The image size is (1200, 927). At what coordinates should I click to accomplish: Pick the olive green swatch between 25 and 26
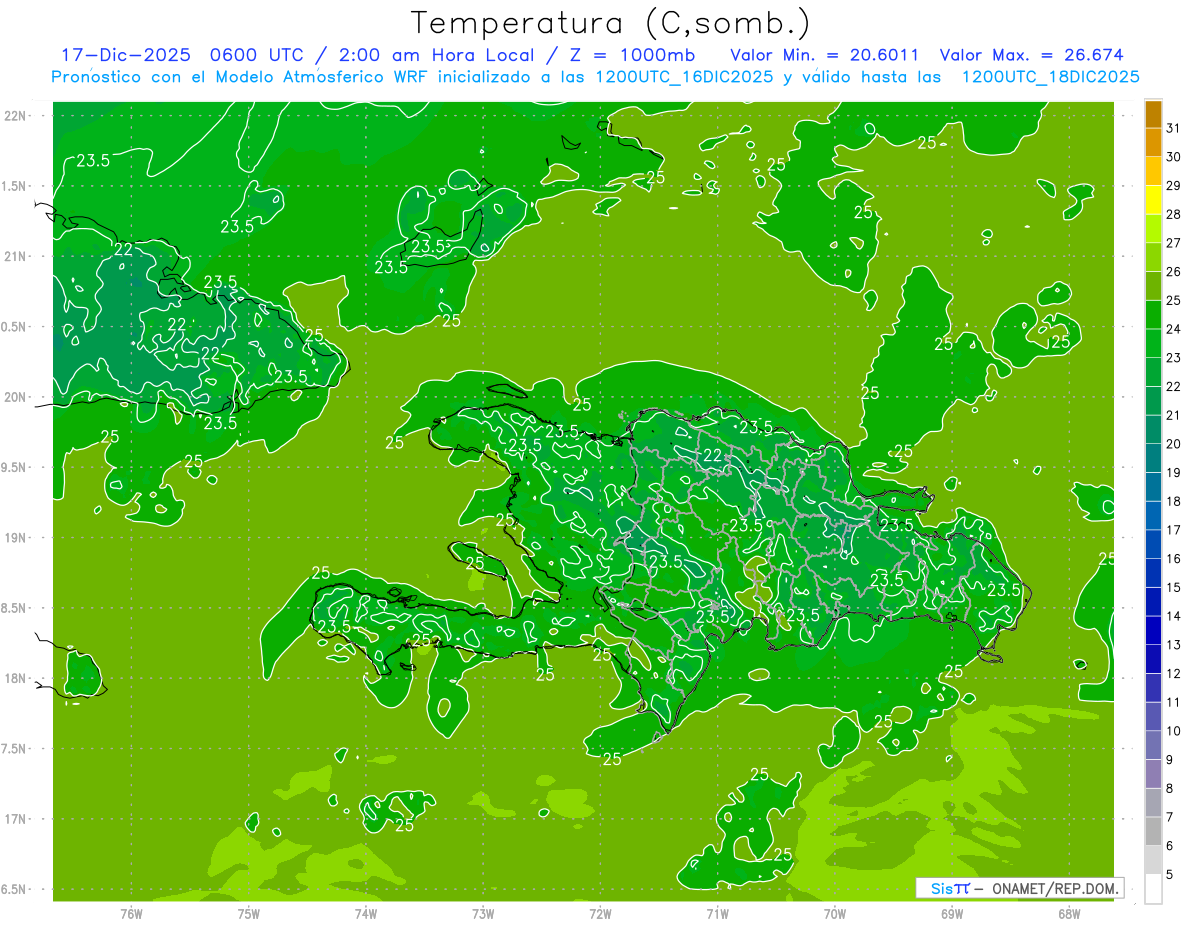click(x=1153, y=286)
